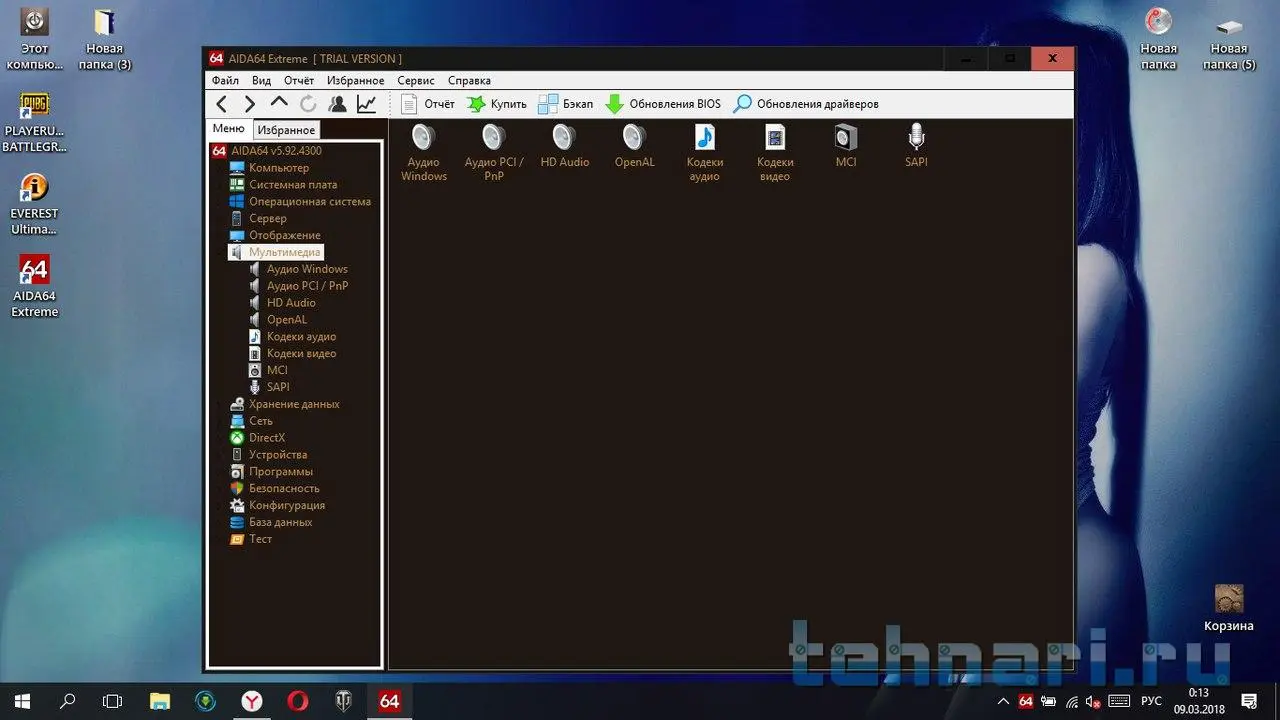The image size is (1280, 720).
Task: Select the highlighted Мультимедиа tree node
Action: (x=275, y=252)
